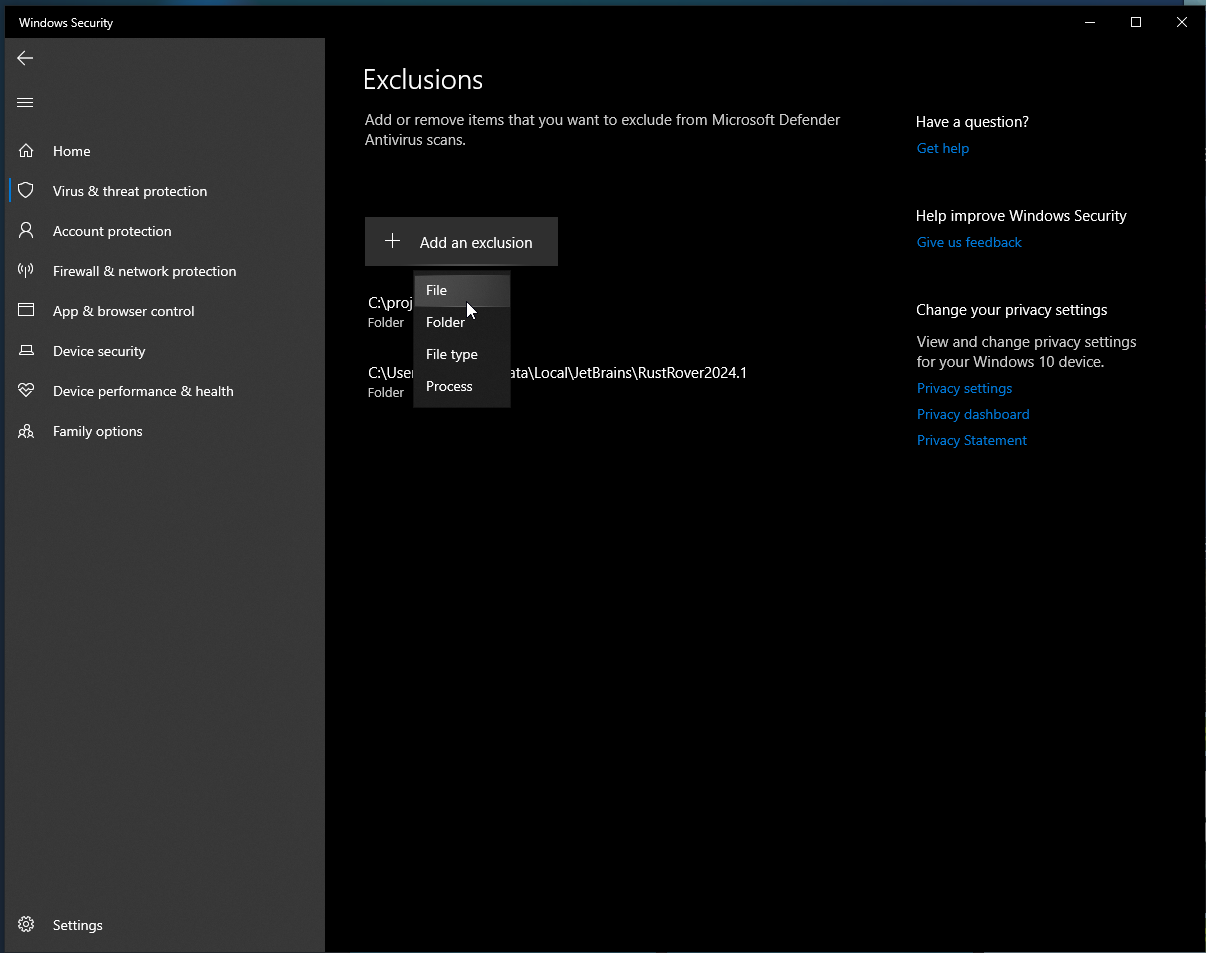1206x953 pixels.
Task: Click the Account protection person icon
Action: [x=26, y=231]
